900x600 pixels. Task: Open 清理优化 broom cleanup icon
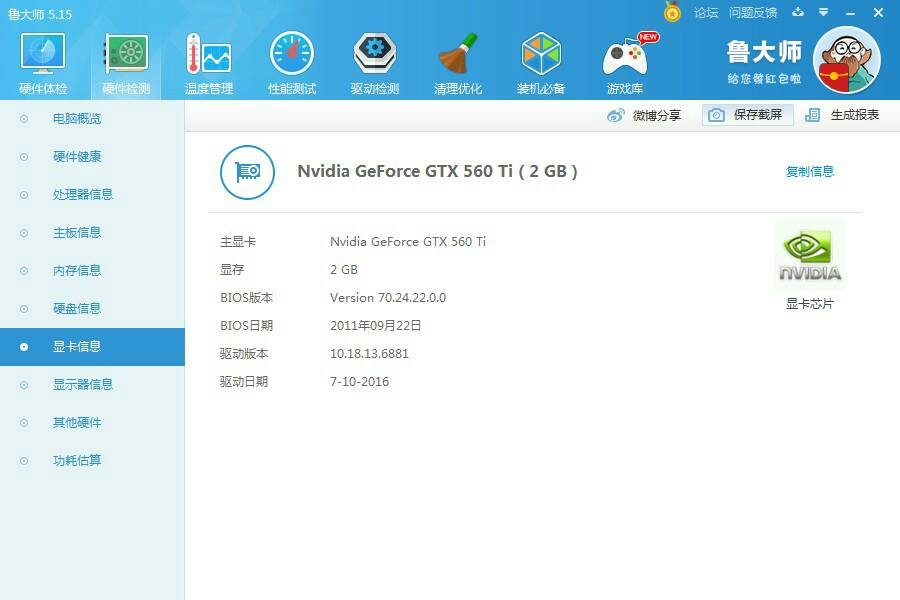pos(458,54)
